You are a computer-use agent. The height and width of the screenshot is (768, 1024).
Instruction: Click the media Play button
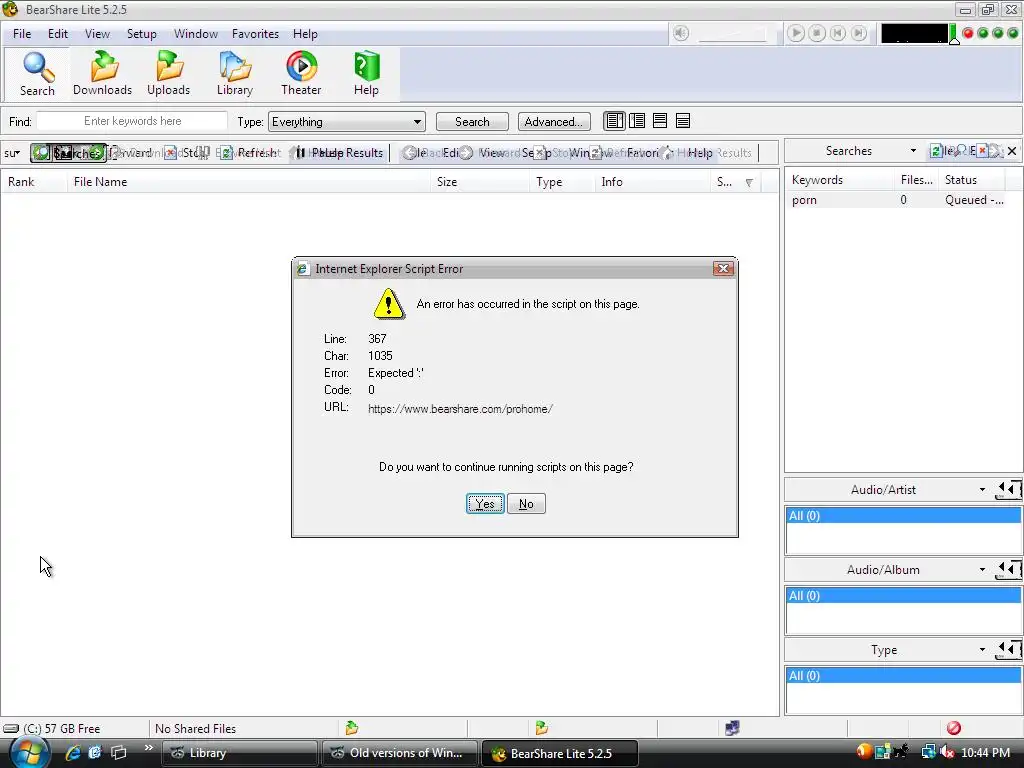coord(795,33)
